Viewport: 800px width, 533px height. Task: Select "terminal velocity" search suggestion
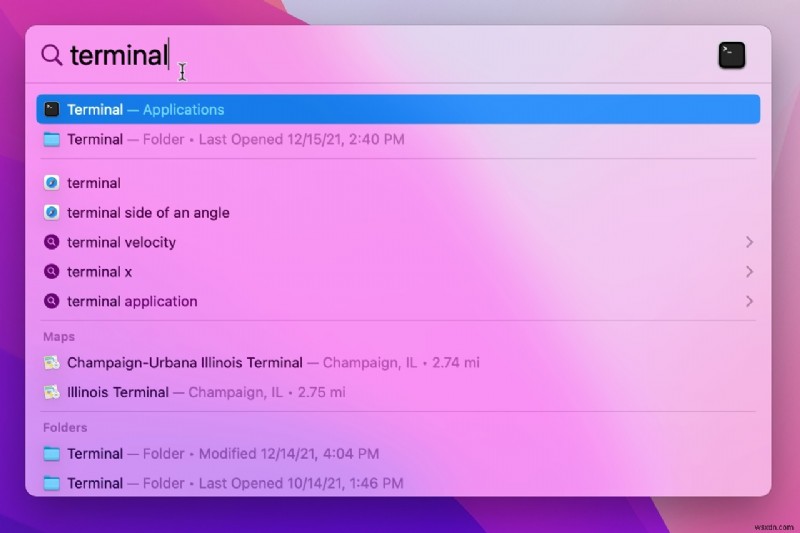coord(398,242)
